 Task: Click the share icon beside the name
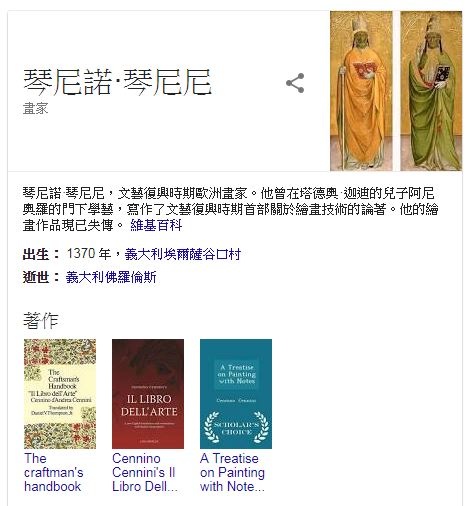coord(295,83)
